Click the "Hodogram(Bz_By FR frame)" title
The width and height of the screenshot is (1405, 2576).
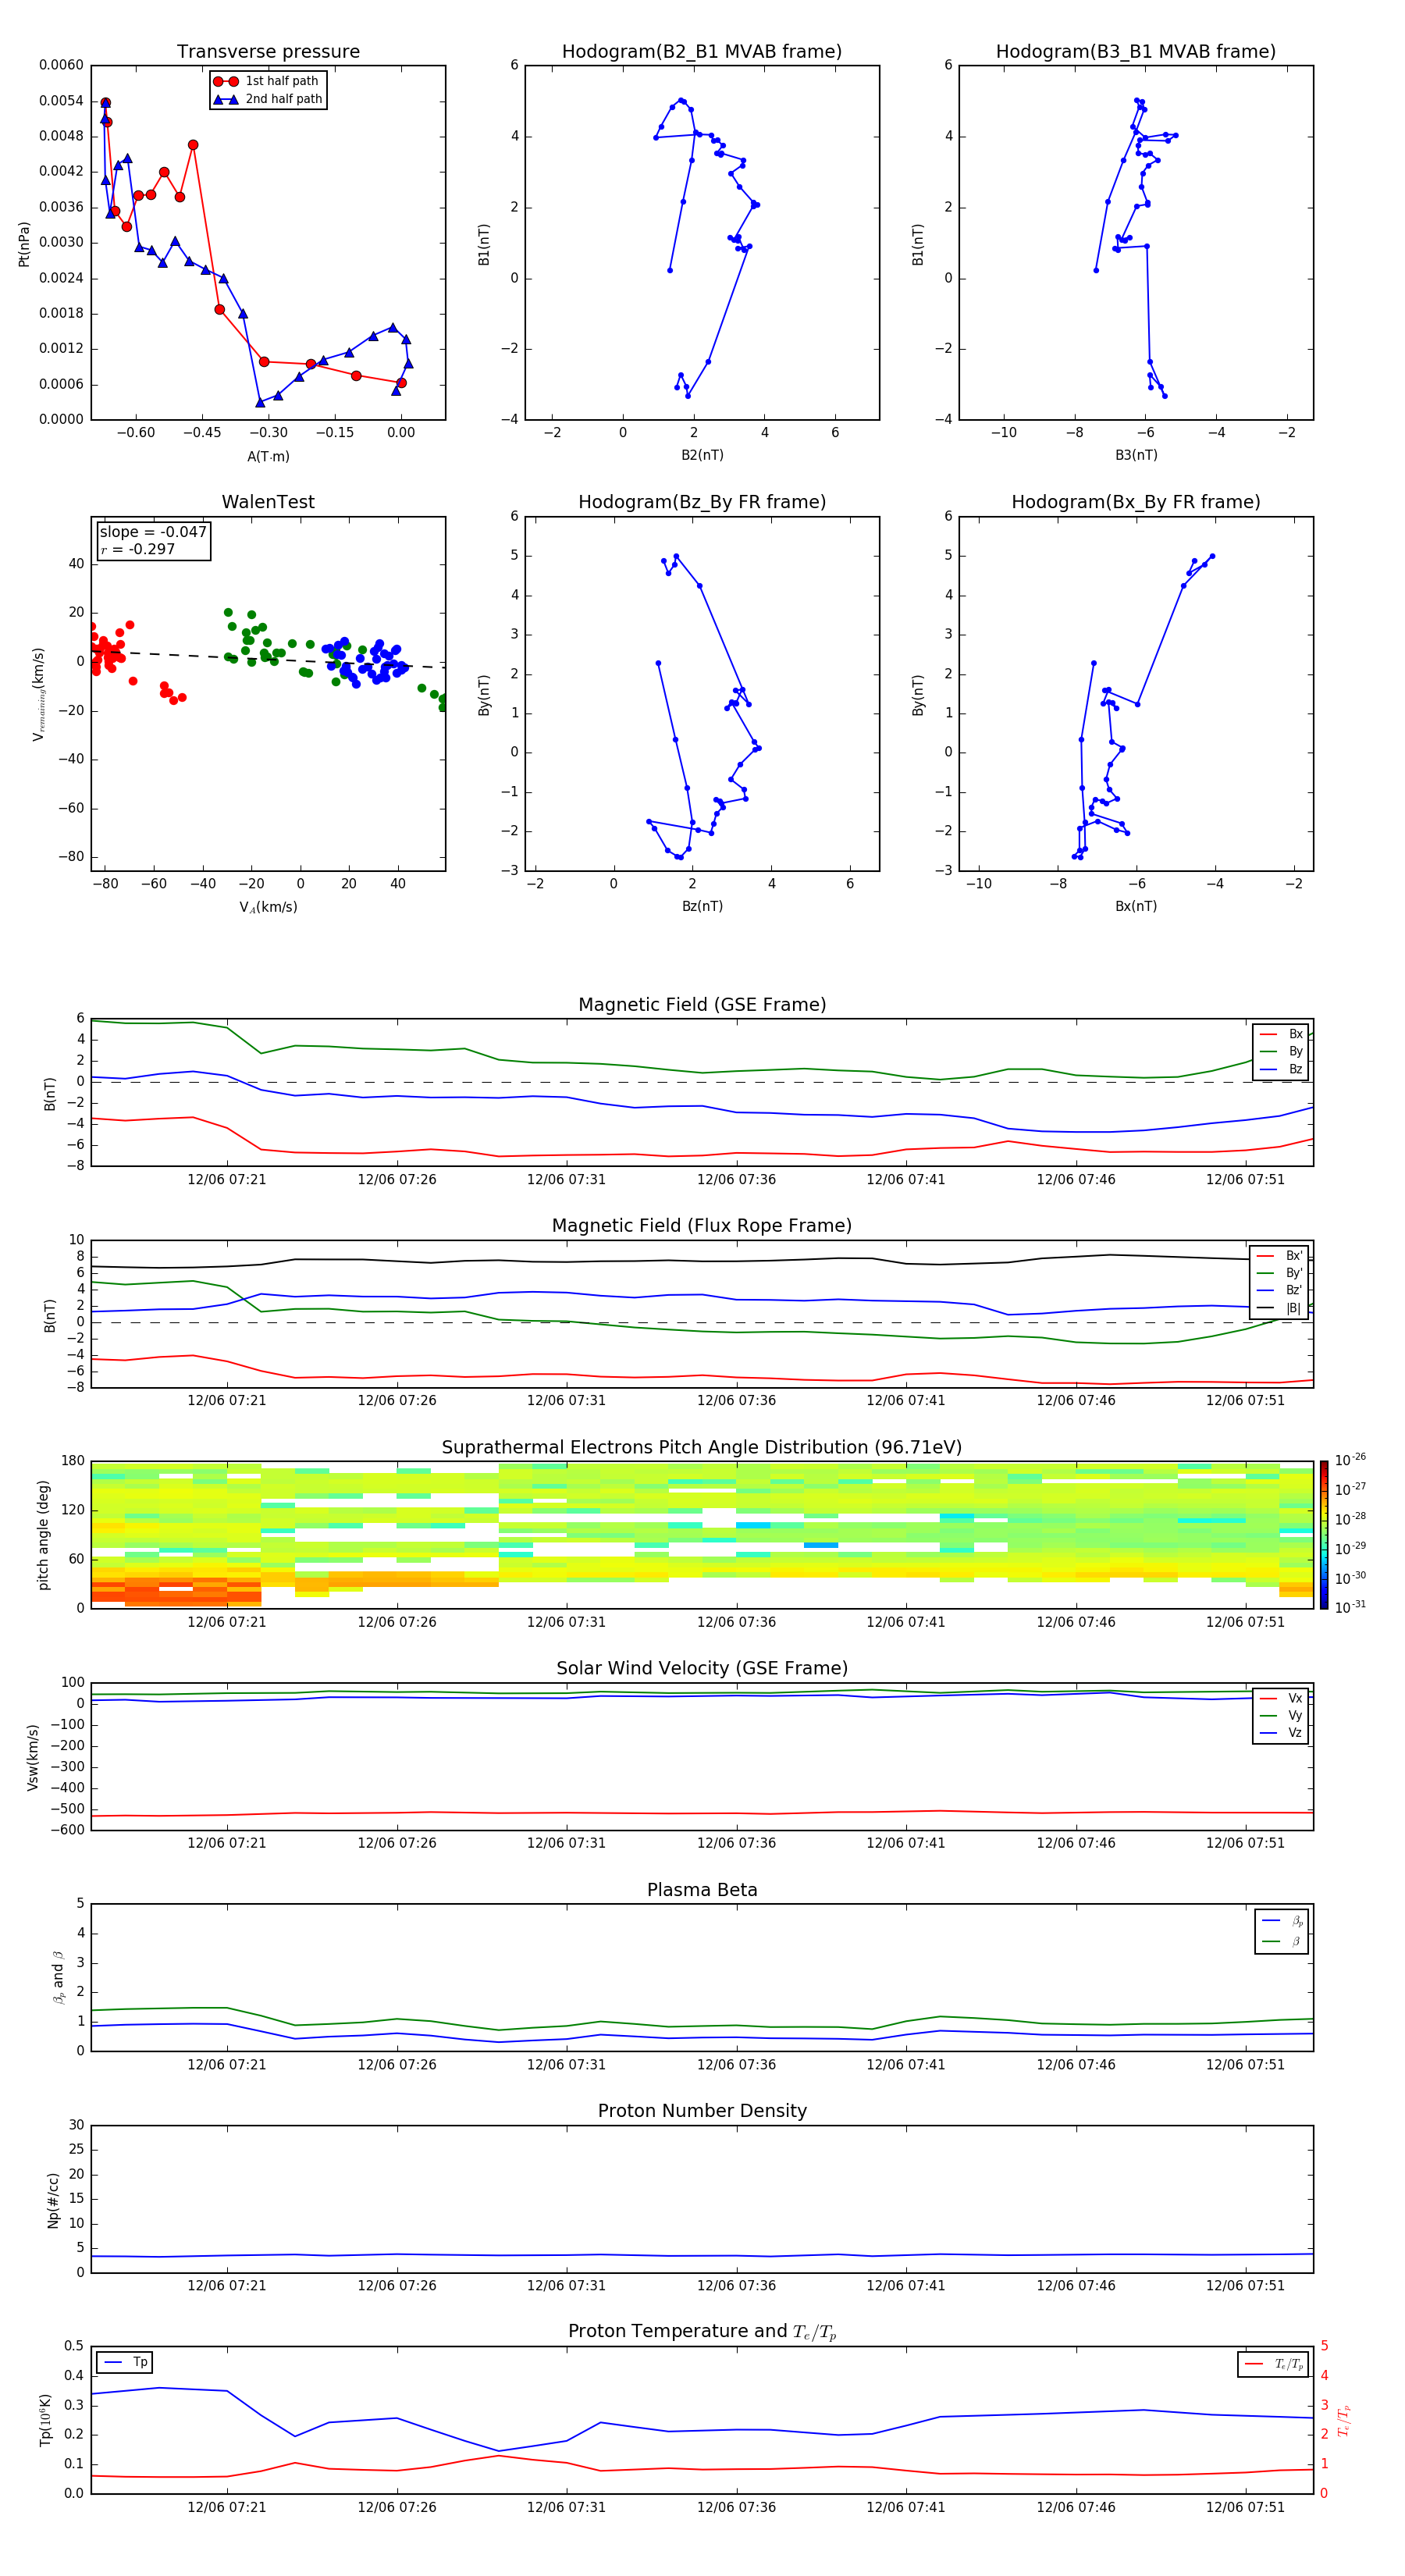coord(702,502)
